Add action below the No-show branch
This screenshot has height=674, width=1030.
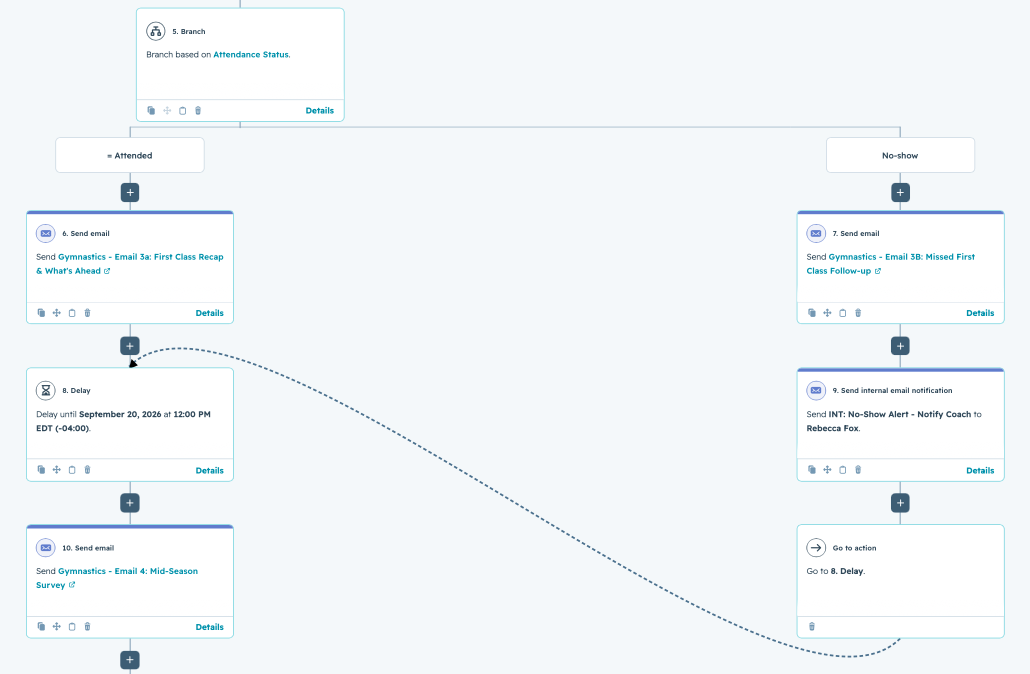click(900, 192)
